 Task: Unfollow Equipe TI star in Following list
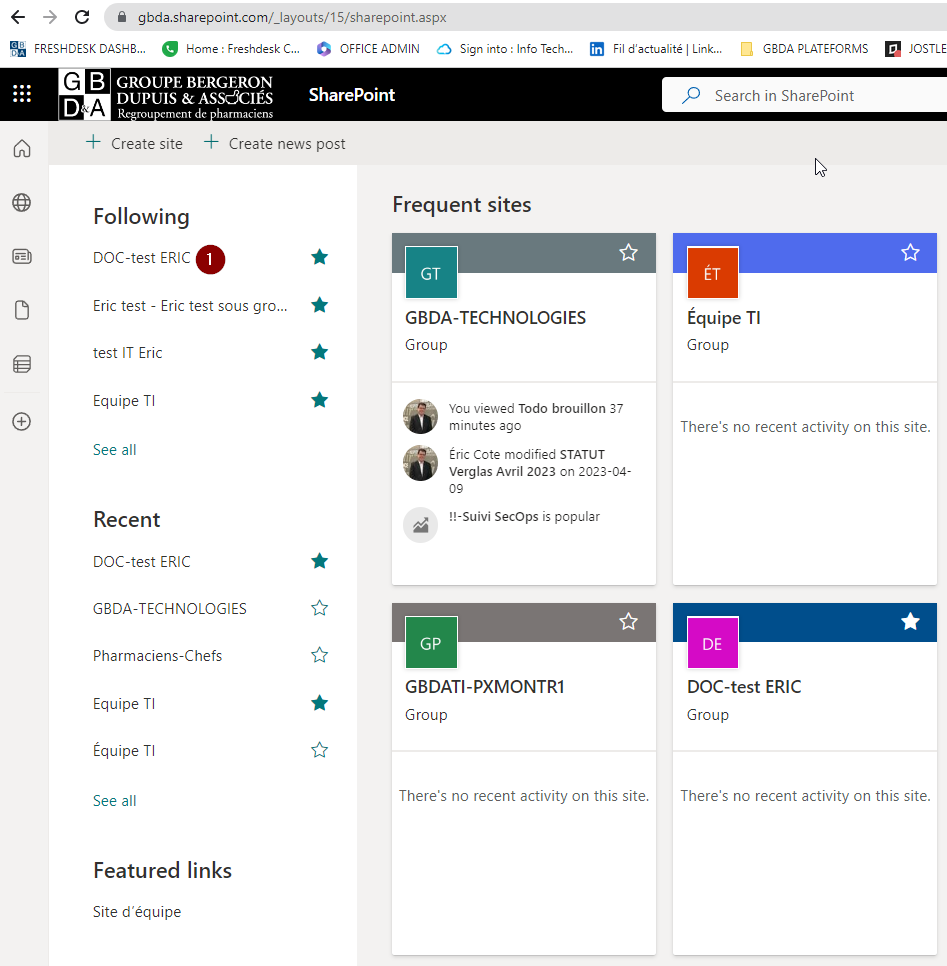pos(319,400)
